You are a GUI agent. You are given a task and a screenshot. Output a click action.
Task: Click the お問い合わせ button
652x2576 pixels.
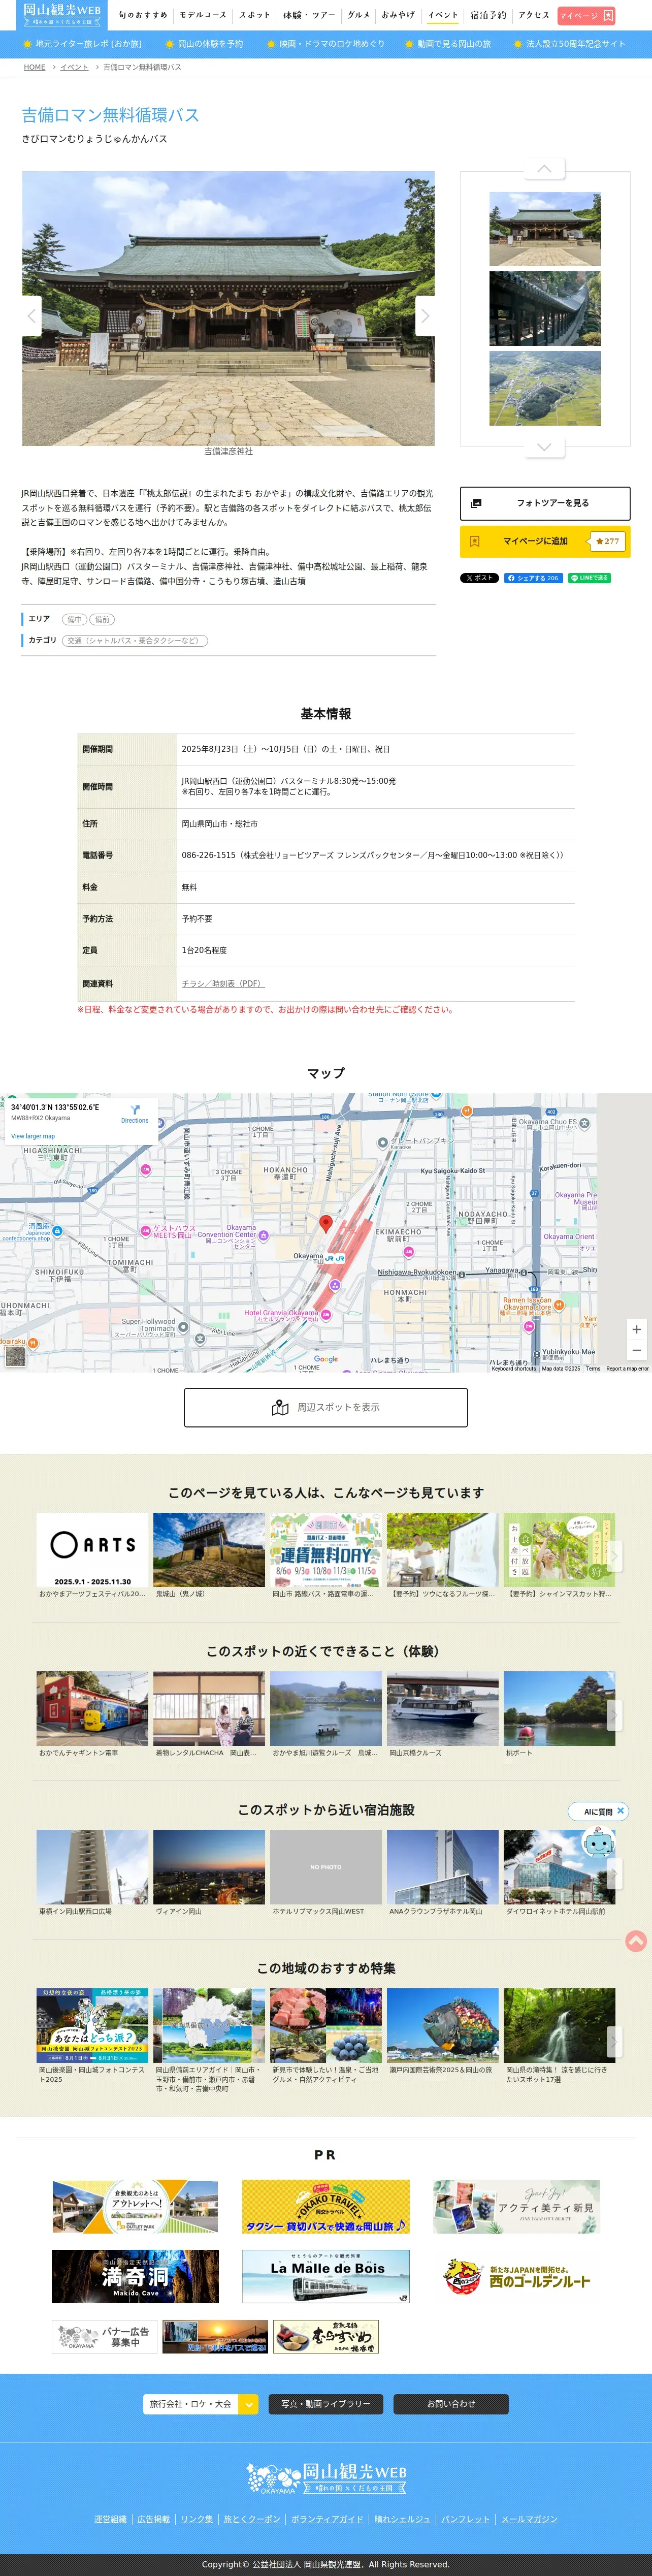(x=451, y=2403)
